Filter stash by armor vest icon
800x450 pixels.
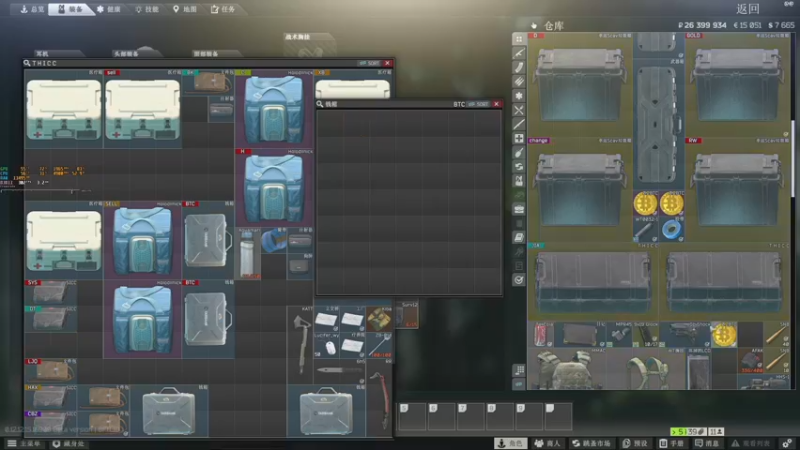coord(519,181)
